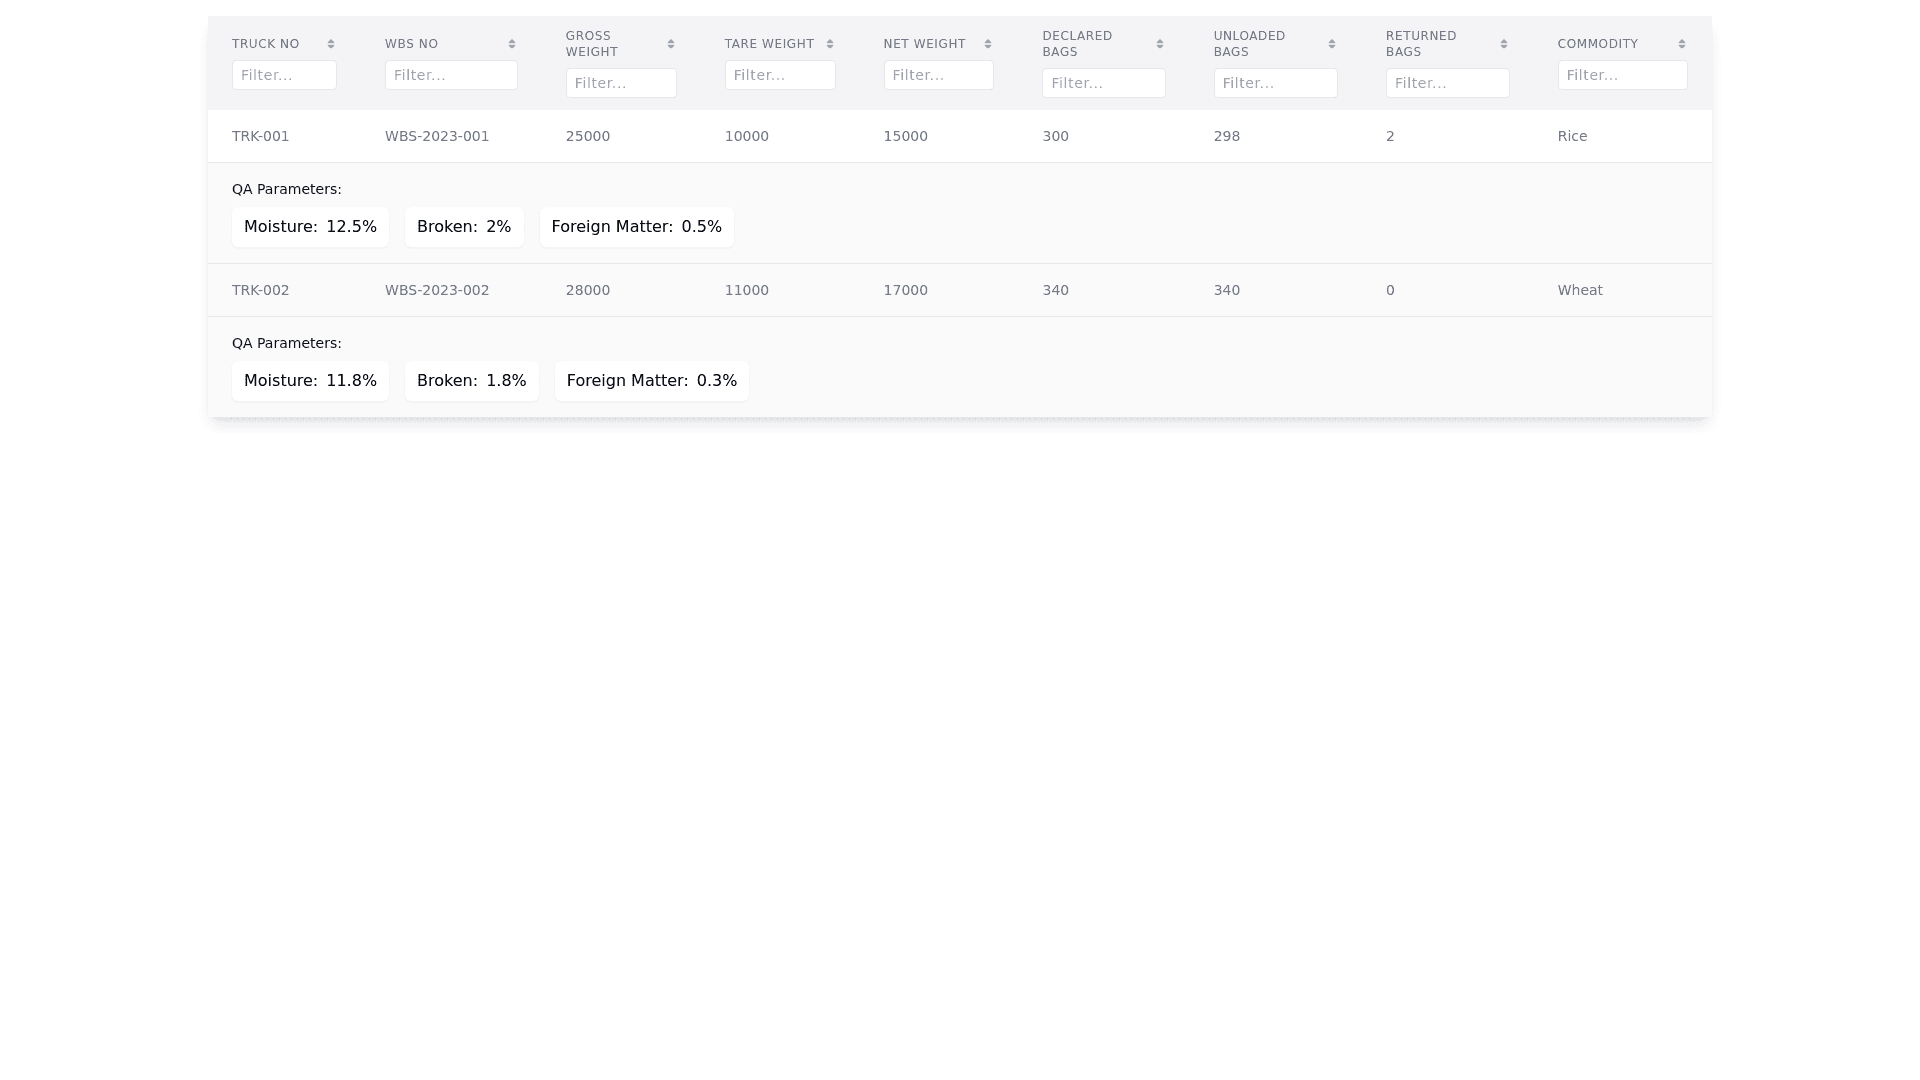Select the Moisture 12.5% badge
The height and width of the screenshot is (1080, 1920).
point(310,226)
